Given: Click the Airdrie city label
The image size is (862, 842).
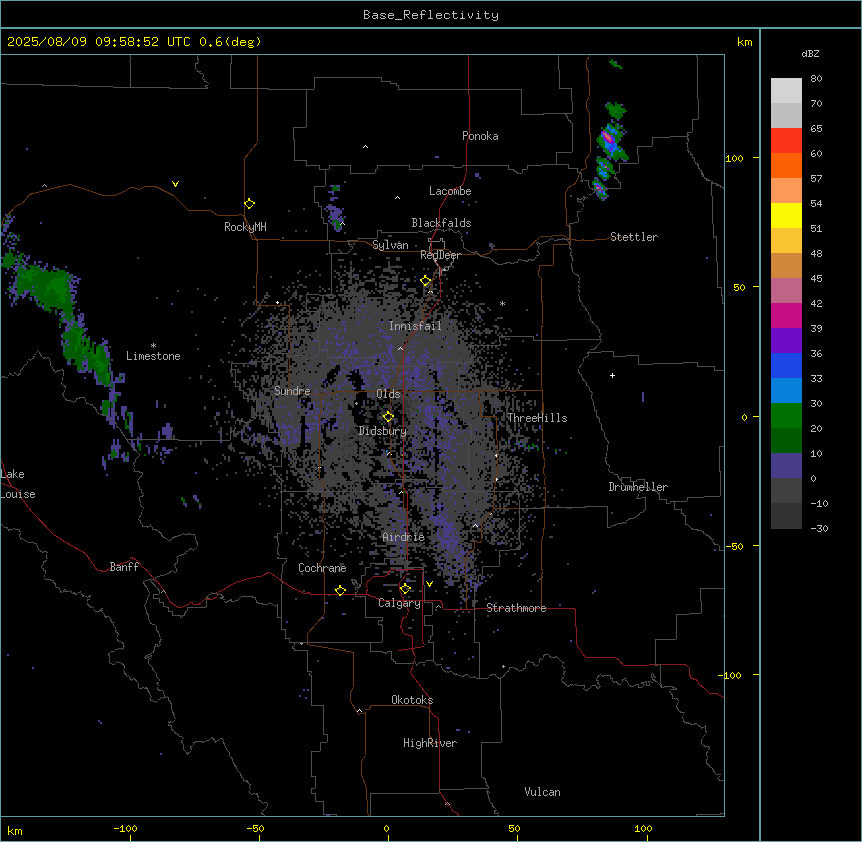Looking at the screenshot, I should (x=403, y=537).
